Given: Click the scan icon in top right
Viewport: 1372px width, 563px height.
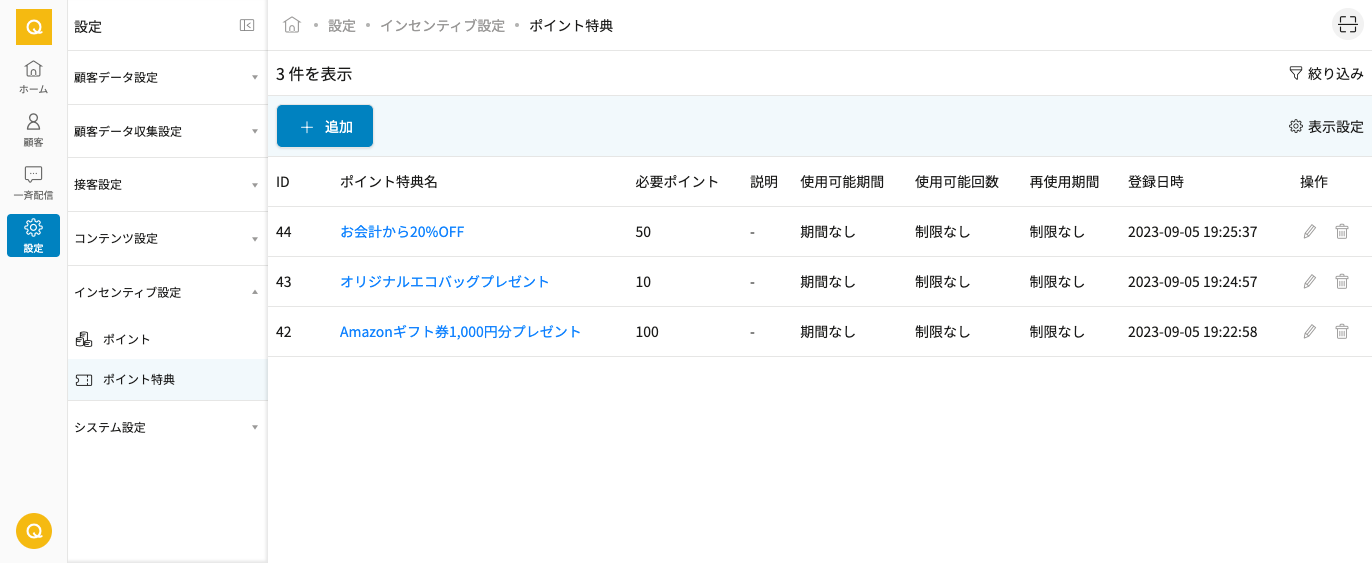Looking at the screenshot, I should click(x=1347, y=26).
